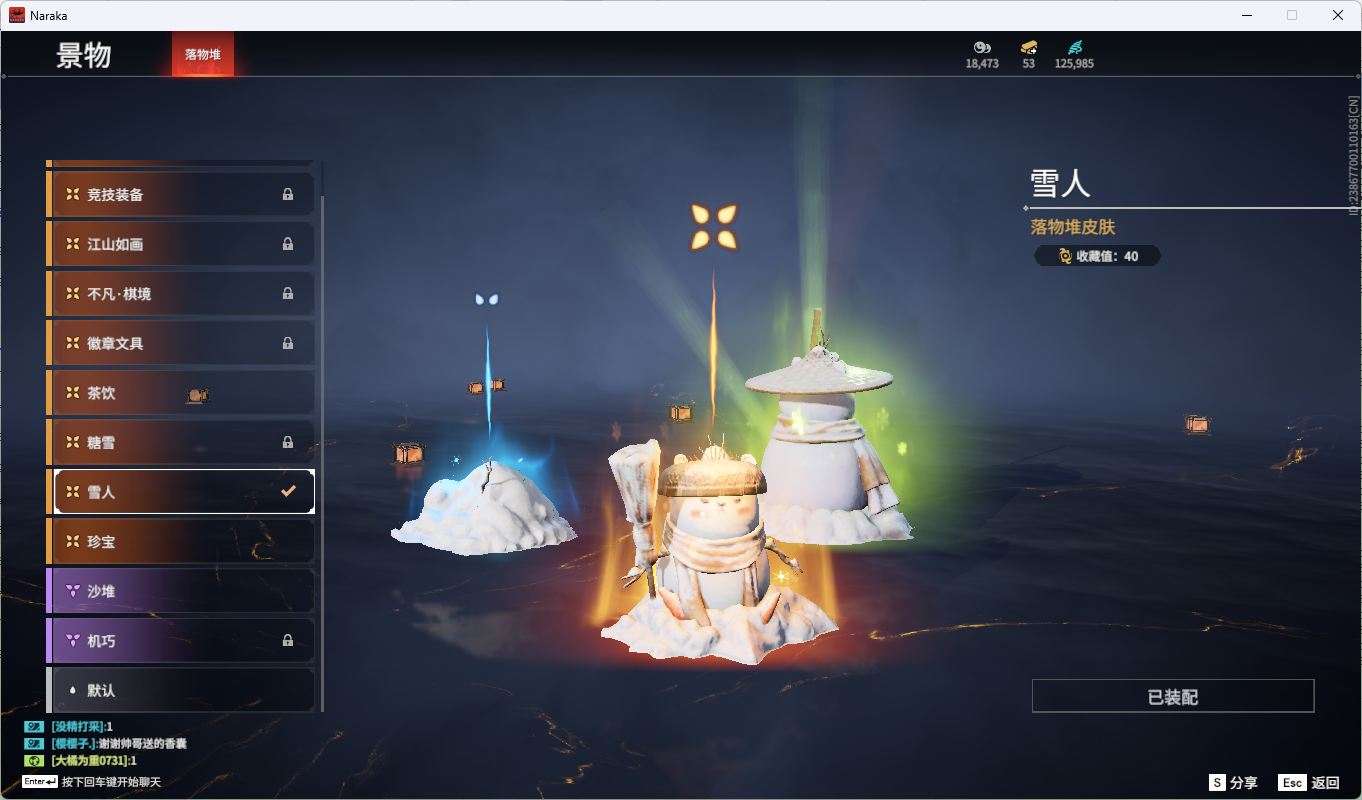
Task: Click the lock icon on 机巧
Action: (x=288, y=640)
